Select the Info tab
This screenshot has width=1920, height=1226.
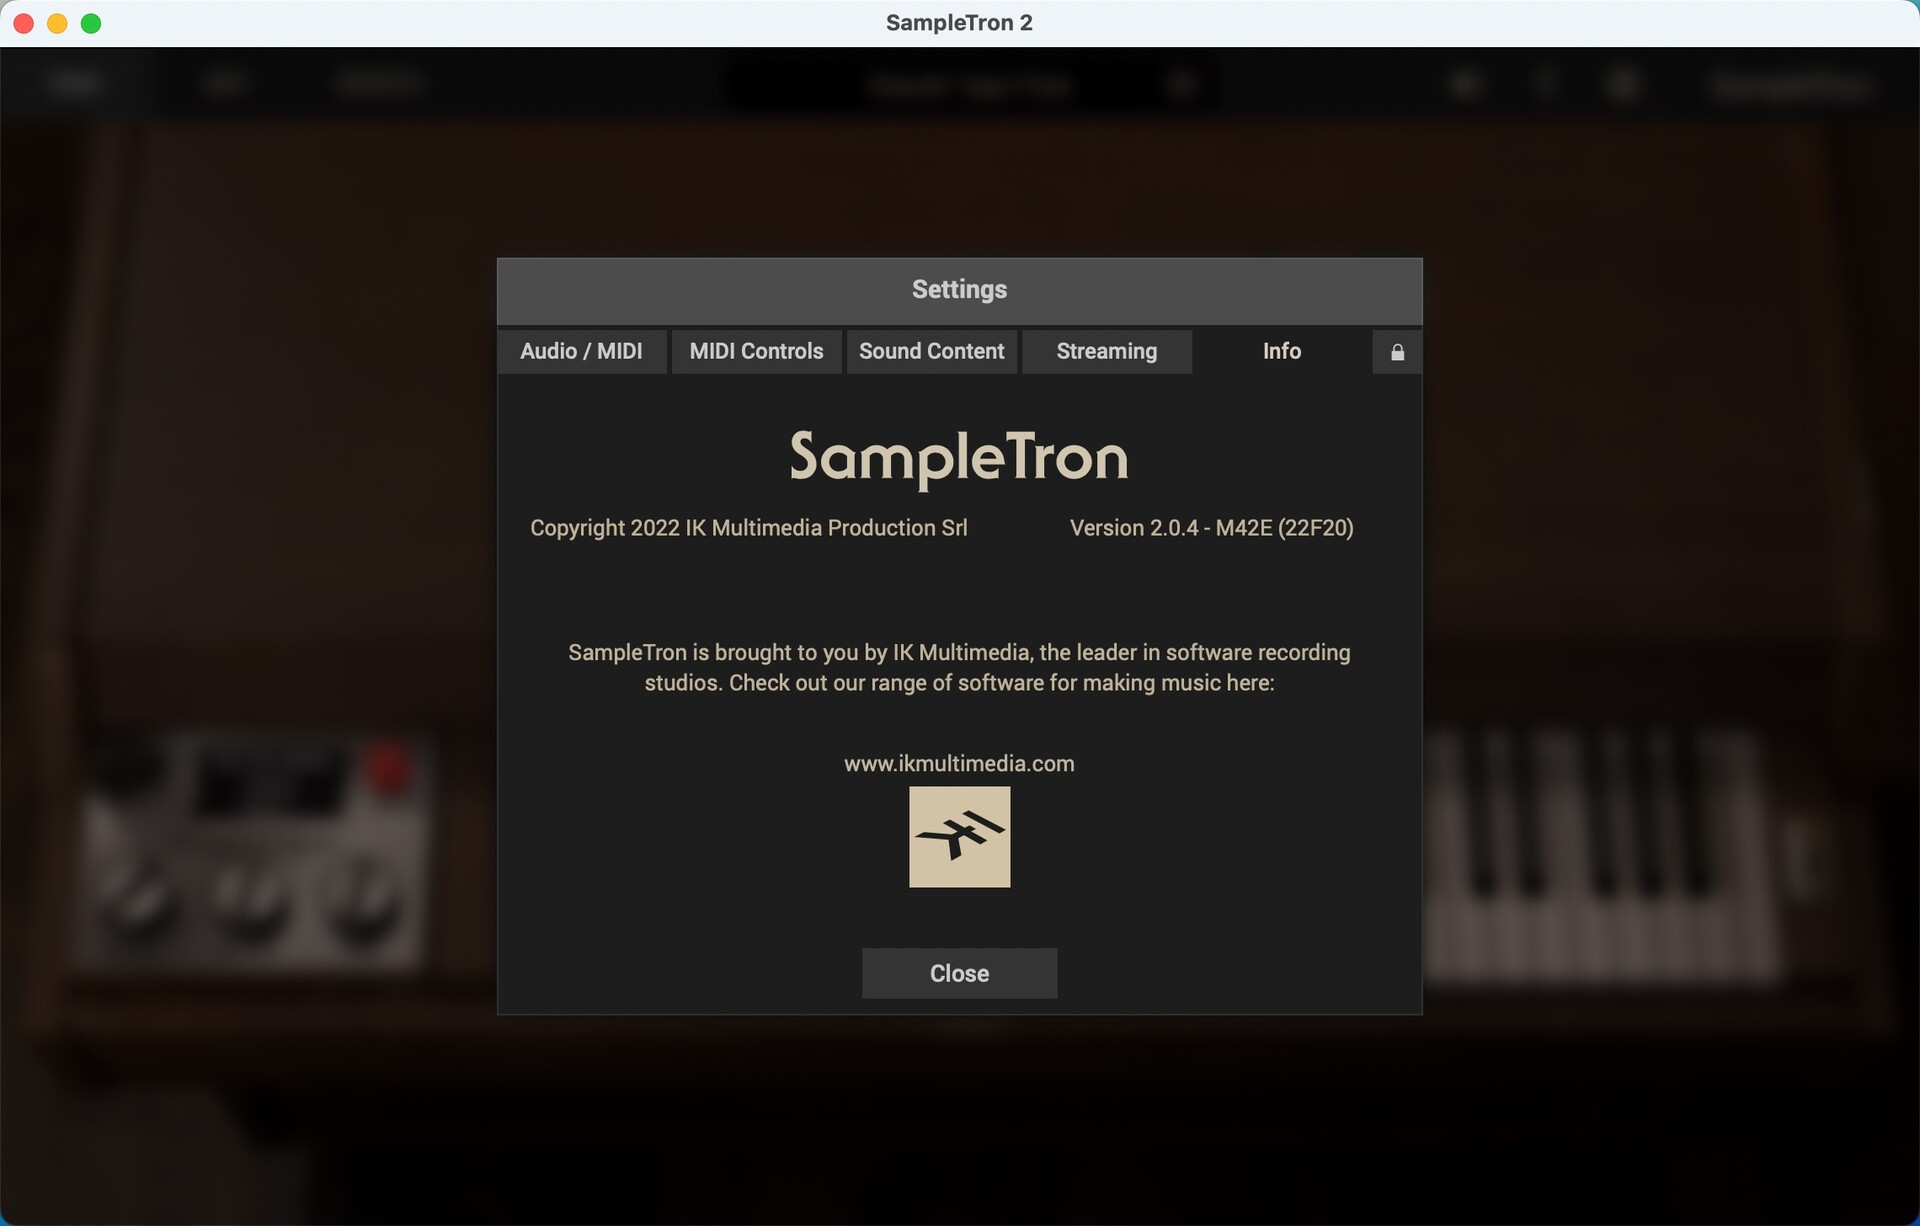[x=1281, y=352]
